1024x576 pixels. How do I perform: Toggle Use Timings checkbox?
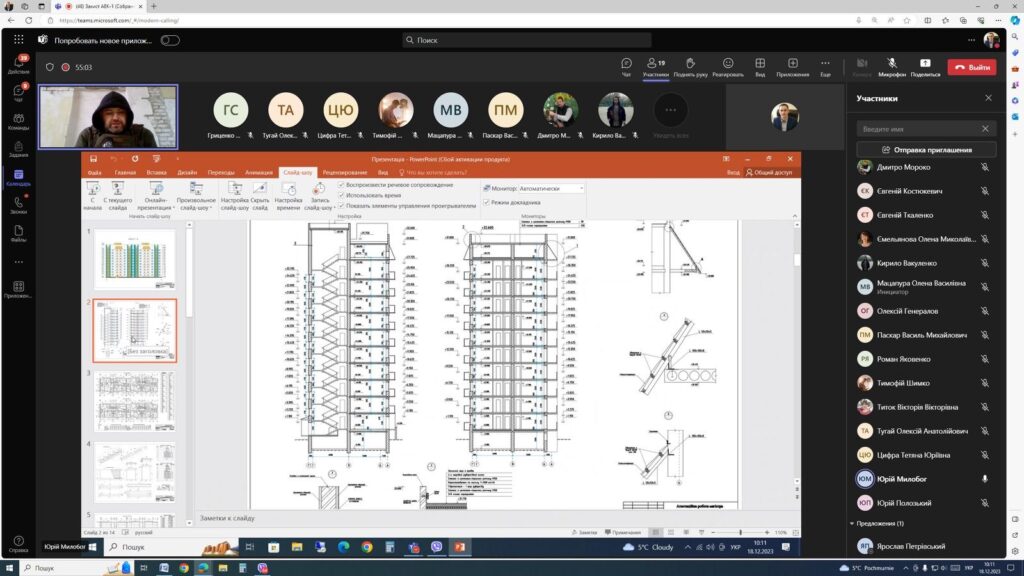(x=341, y=195)
